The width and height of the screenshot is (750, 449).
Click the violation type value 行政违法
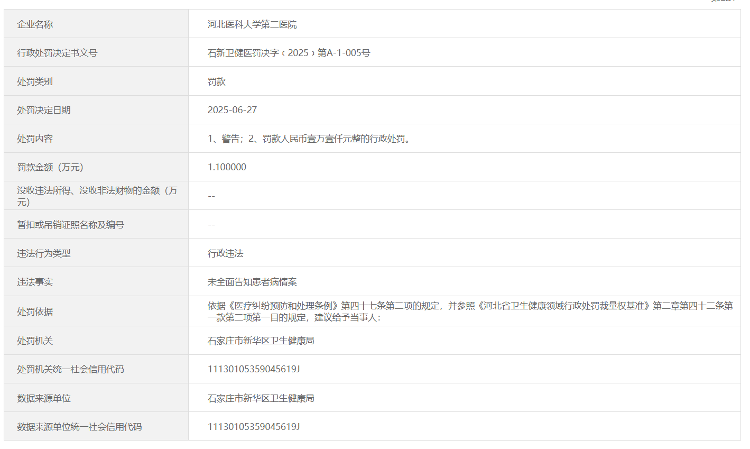click(226, 254)
